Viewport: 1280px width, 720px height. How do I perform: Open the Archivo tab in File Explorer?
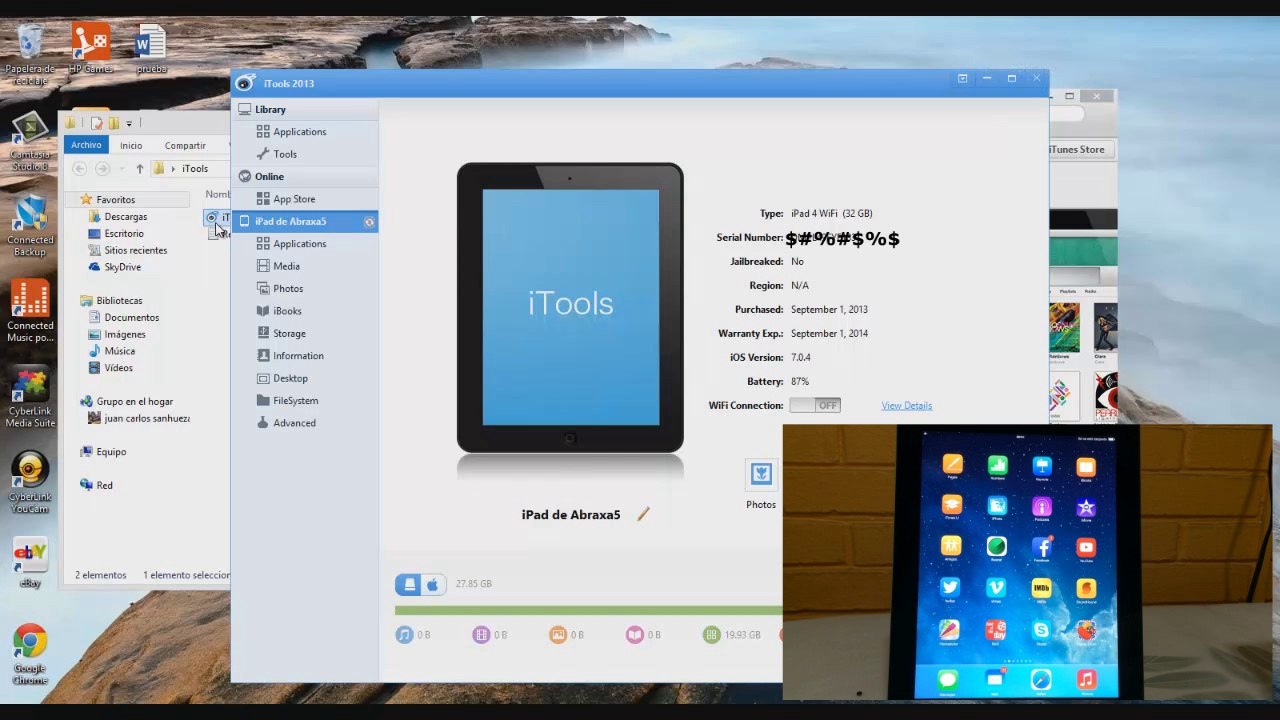click(x=86, y=145)
